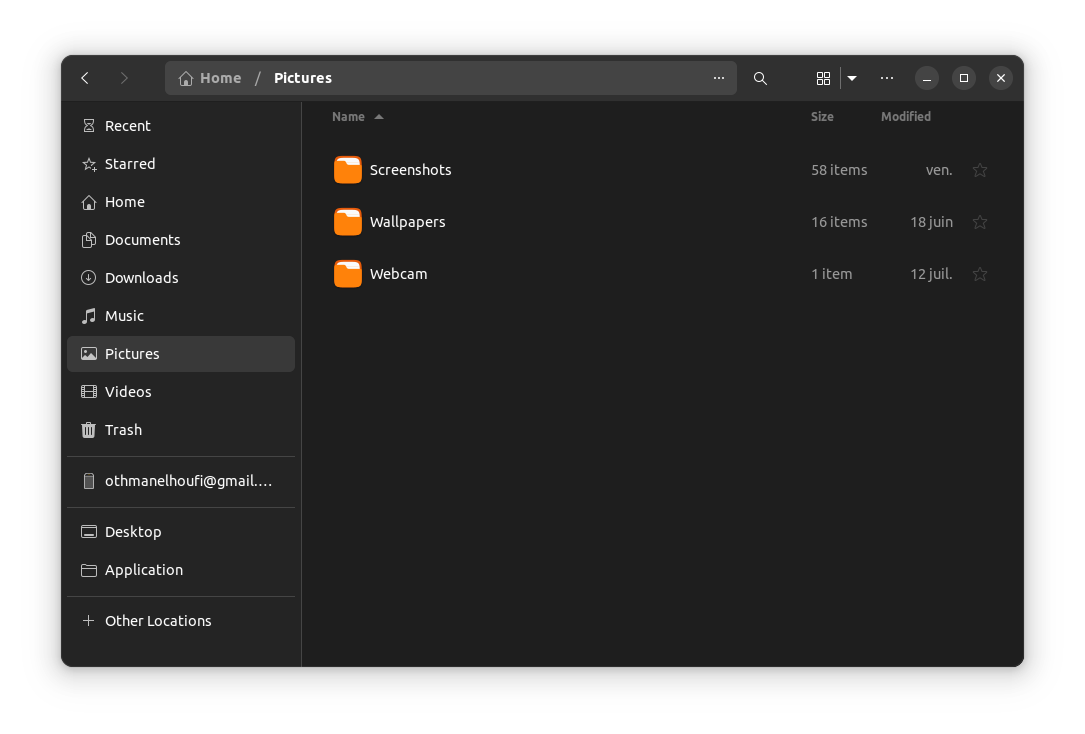The width and height of the screenshot is (1085, 734).
Task: Open the search icon in the toolbar
Action: point(760,77)
